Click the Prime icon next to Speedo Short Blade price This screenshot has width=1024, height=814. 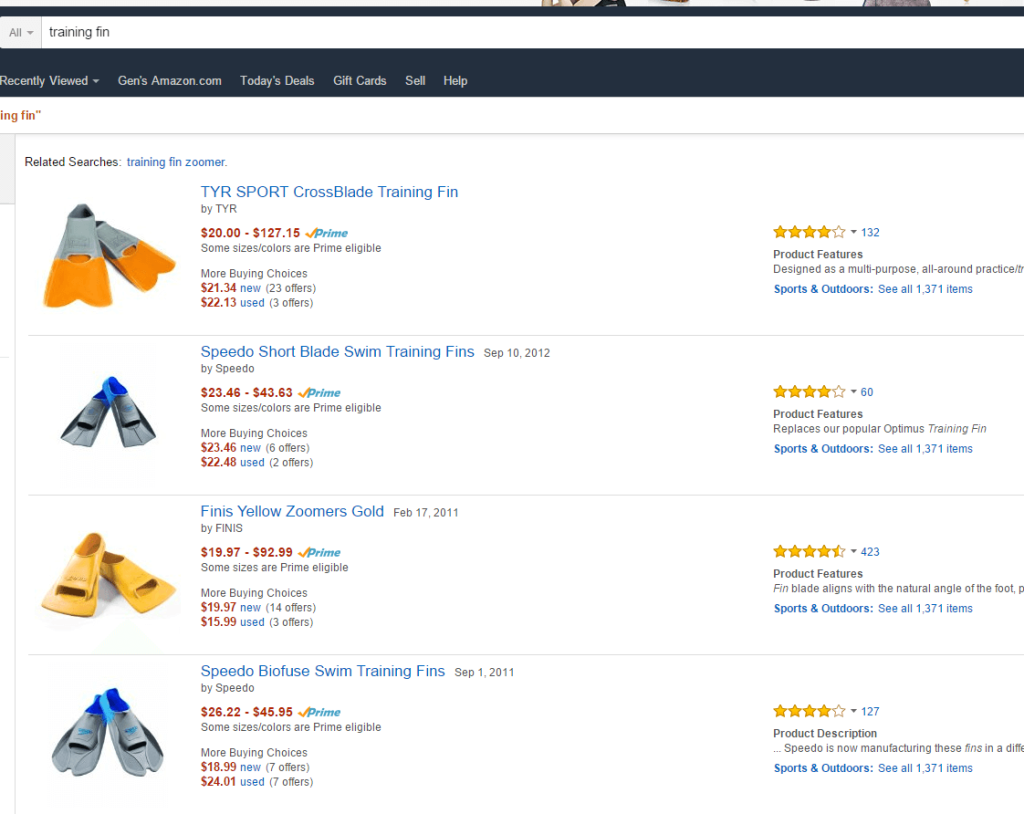[318, 392]
